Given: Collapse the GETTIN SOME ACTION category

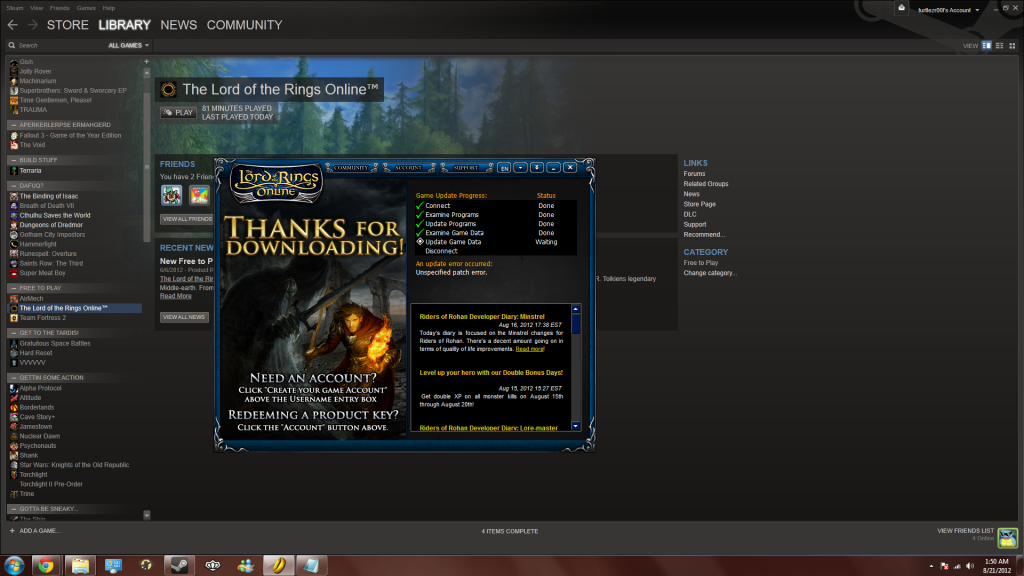Looking at the screenshot, I should [x=13, y=377].
